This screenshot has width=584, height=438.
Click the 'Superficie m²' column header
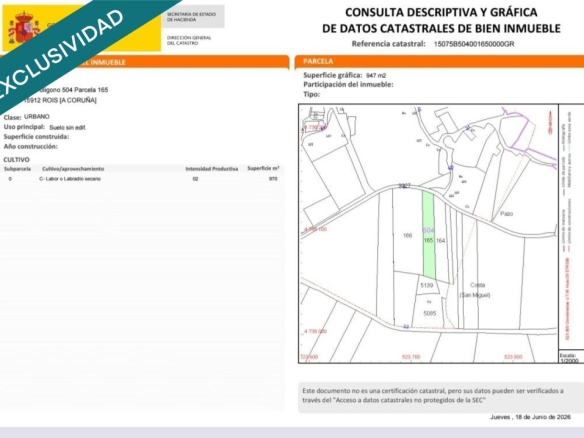click(263, 168)
